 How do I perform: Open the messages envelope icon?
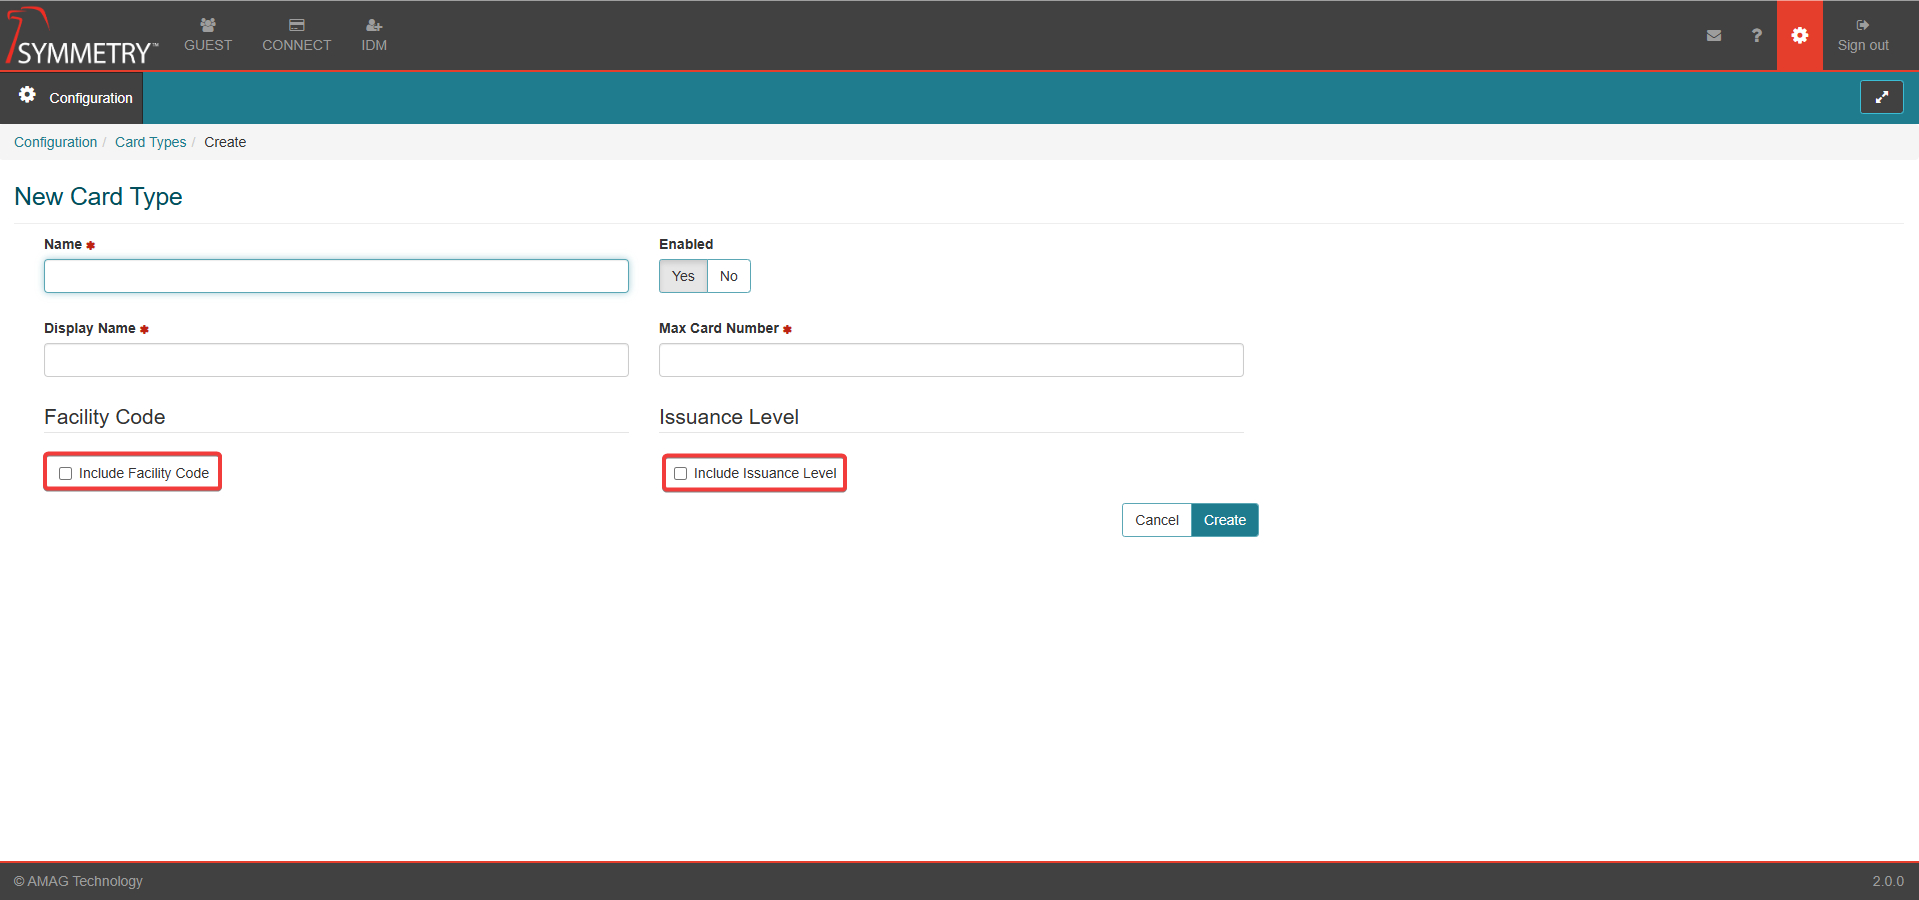(1714, 35)
